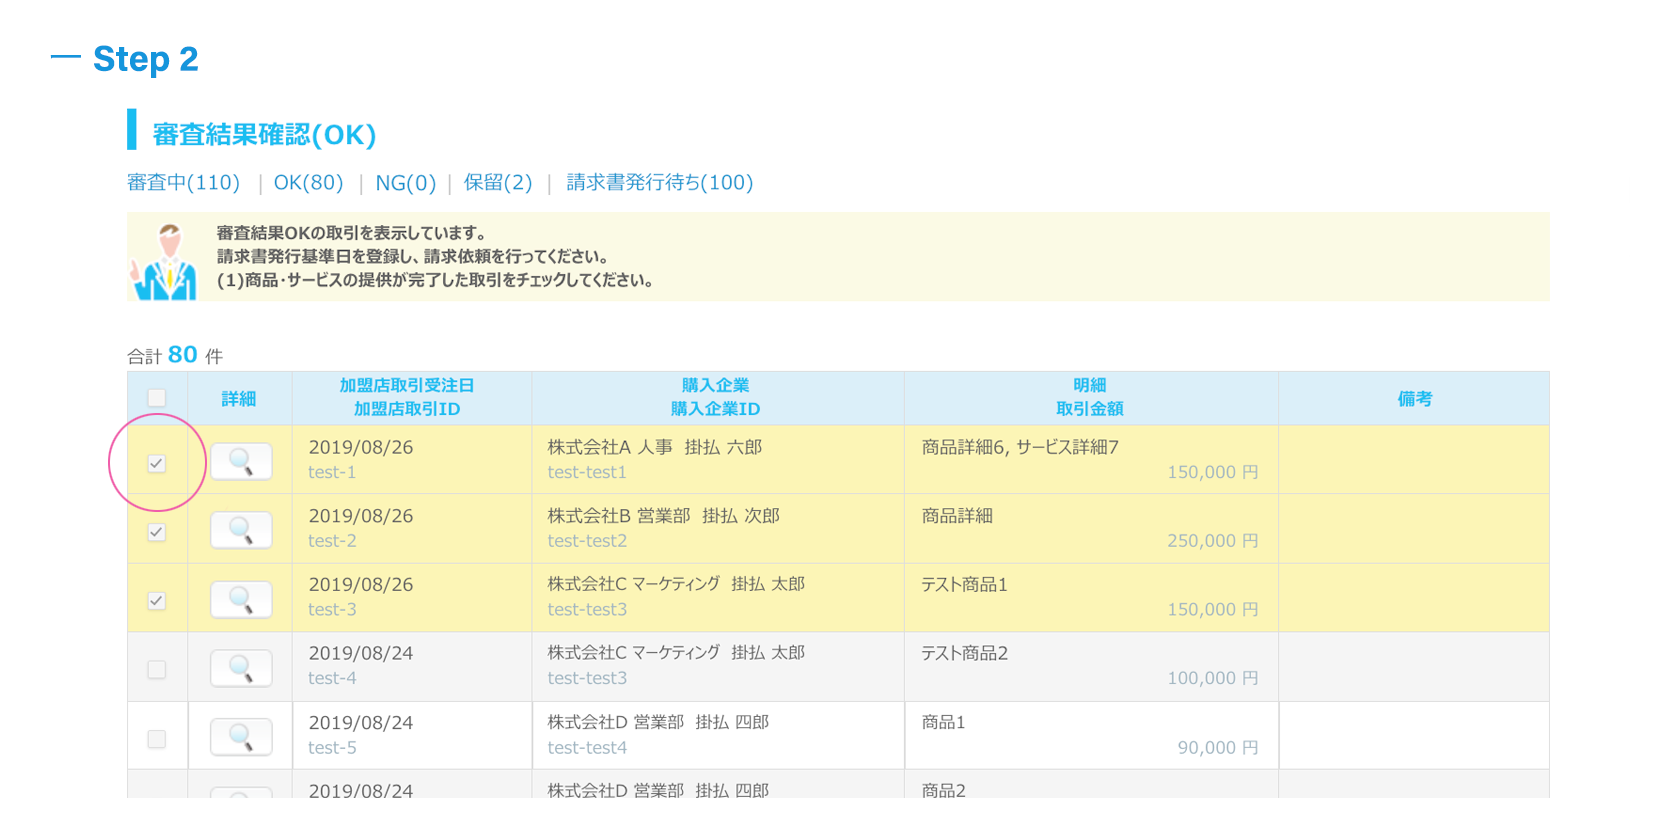Screen dimensions: 1680x828
Task: Check the test-5 transaction checkbox
Action: [157, 739]
